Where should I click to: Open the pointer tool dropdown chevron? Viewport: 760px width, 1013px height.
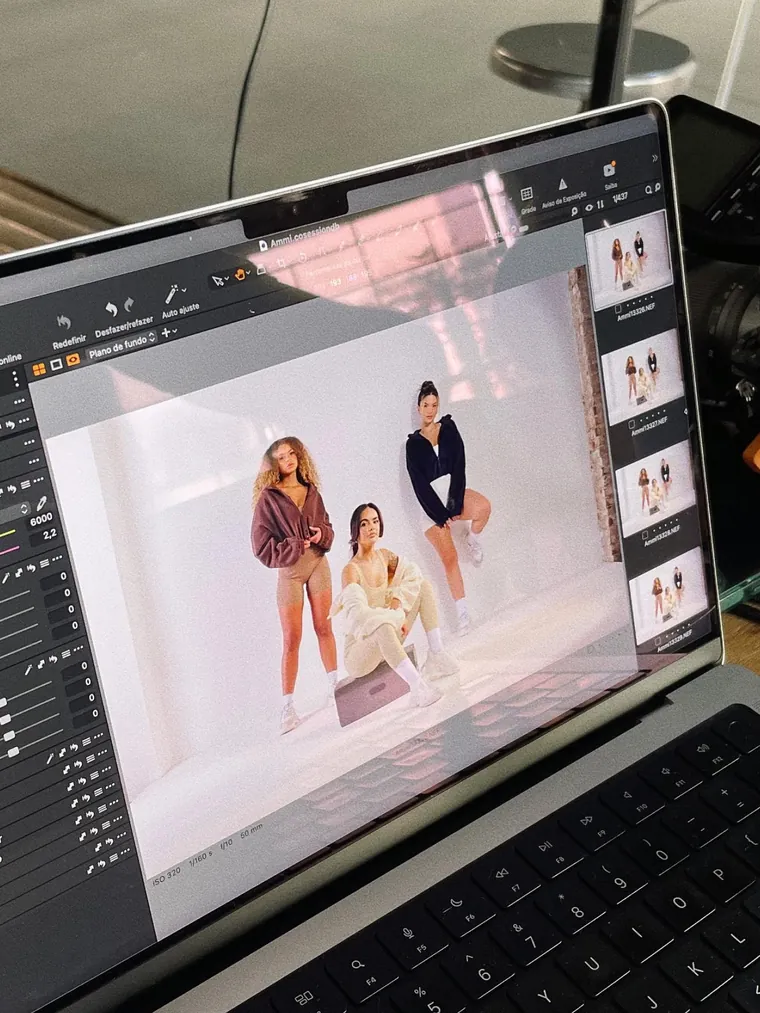pos(227,279)
